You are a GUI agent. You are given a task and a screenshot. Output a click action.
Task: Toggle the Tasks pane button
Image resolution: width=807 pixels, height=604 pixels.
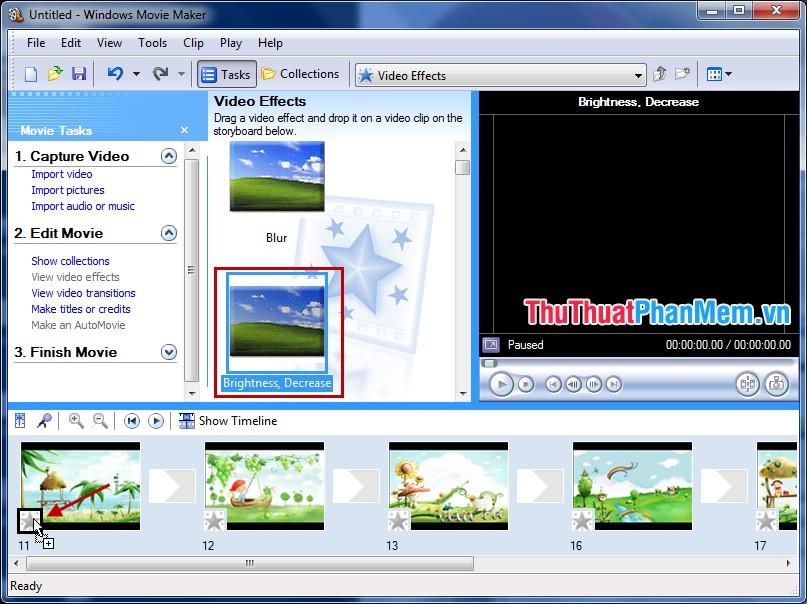click(225, 73)
